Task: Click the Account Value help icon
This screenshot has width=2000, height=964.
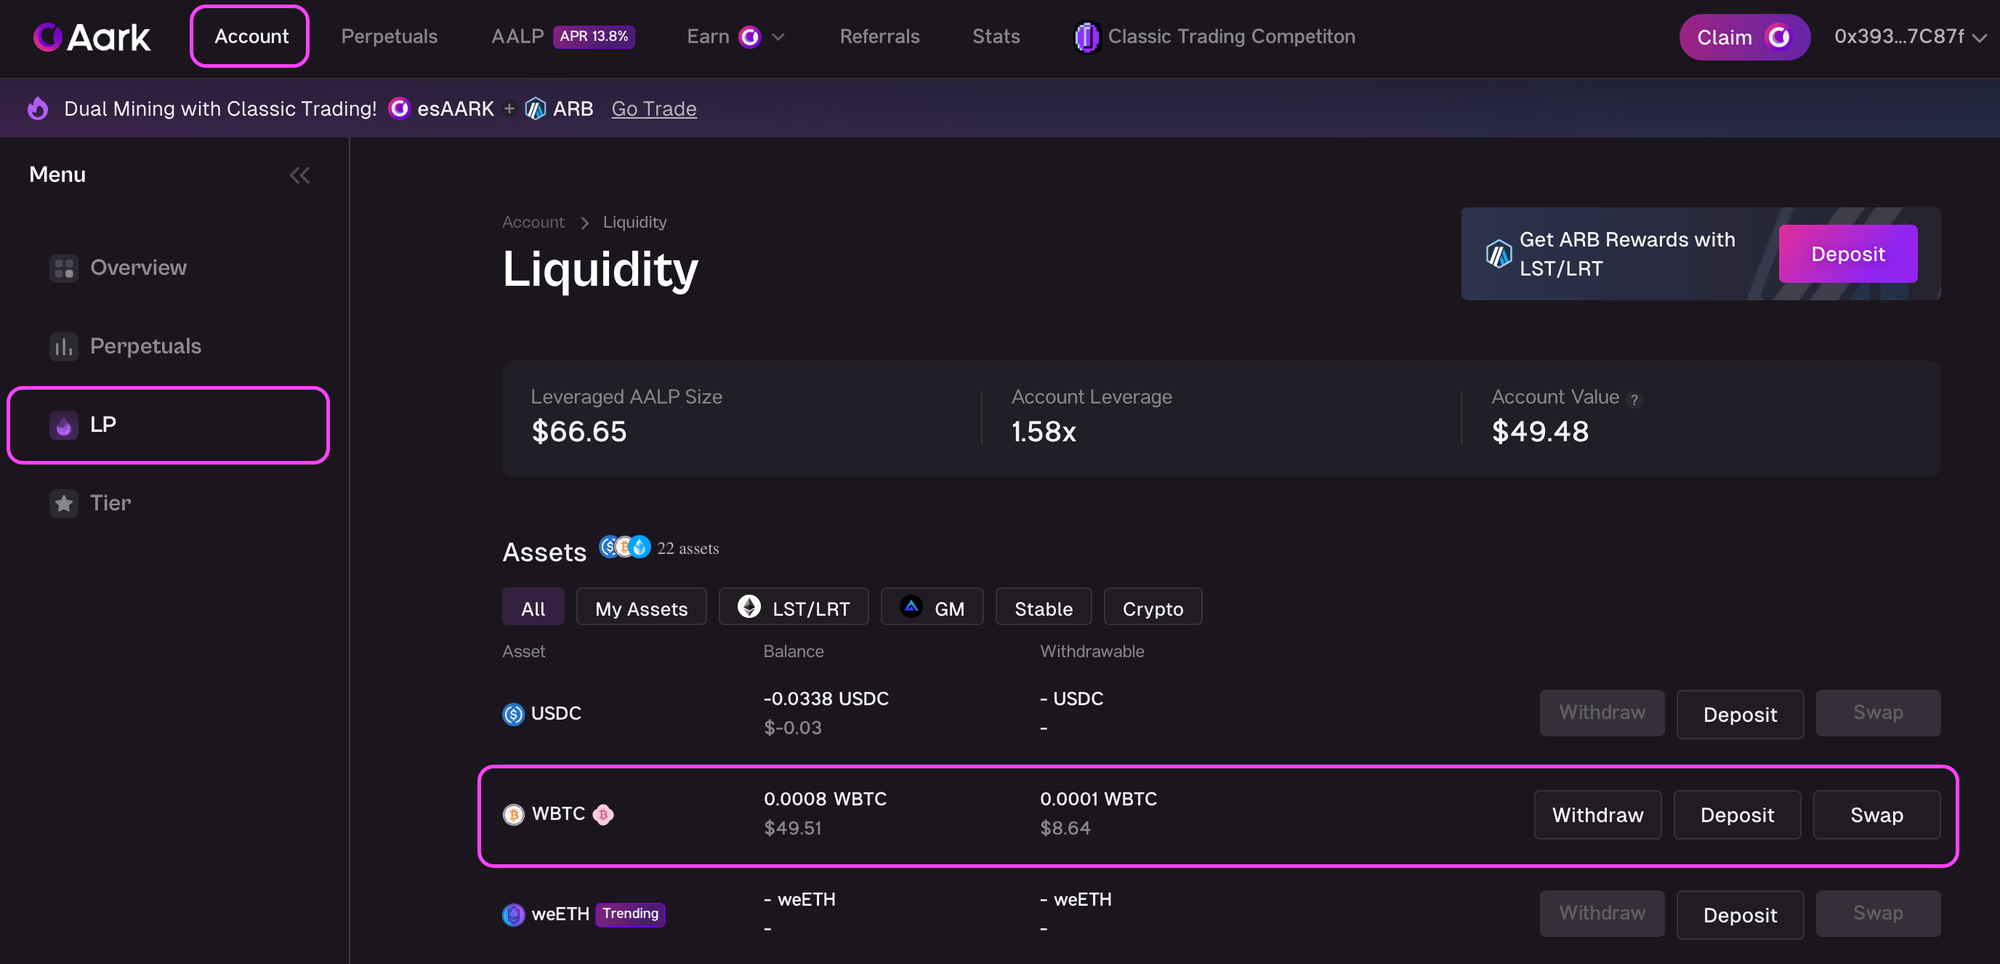Action: click(1634, 399)
